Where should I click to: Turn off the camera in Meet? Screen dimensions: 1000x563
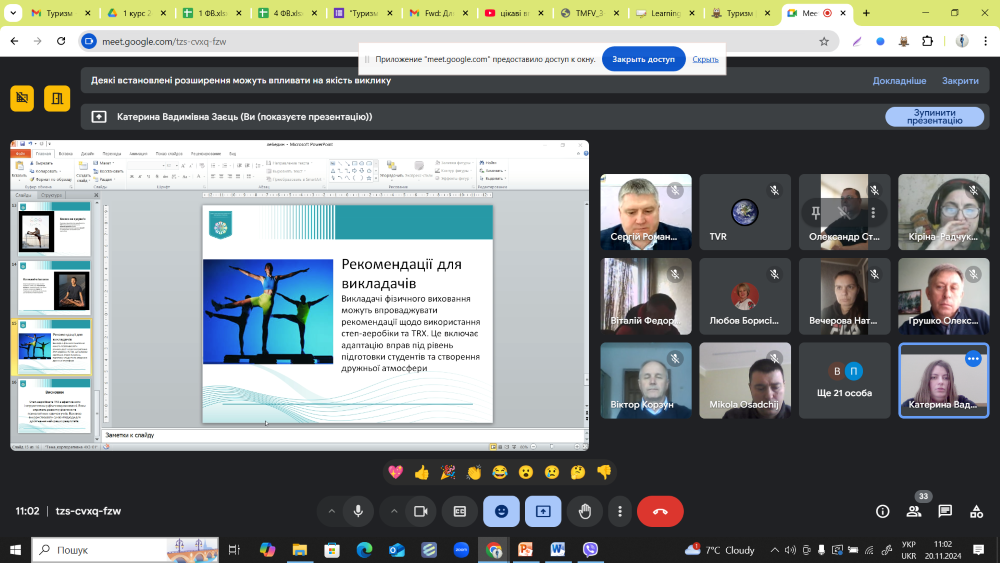421,511
